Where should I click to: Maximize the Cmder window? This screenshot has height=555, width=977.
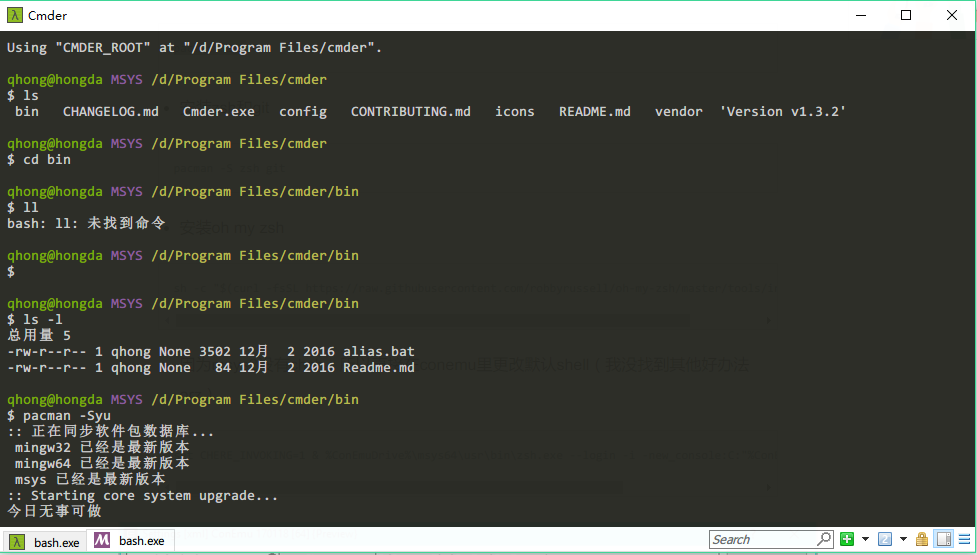click(x=906, y=15)
